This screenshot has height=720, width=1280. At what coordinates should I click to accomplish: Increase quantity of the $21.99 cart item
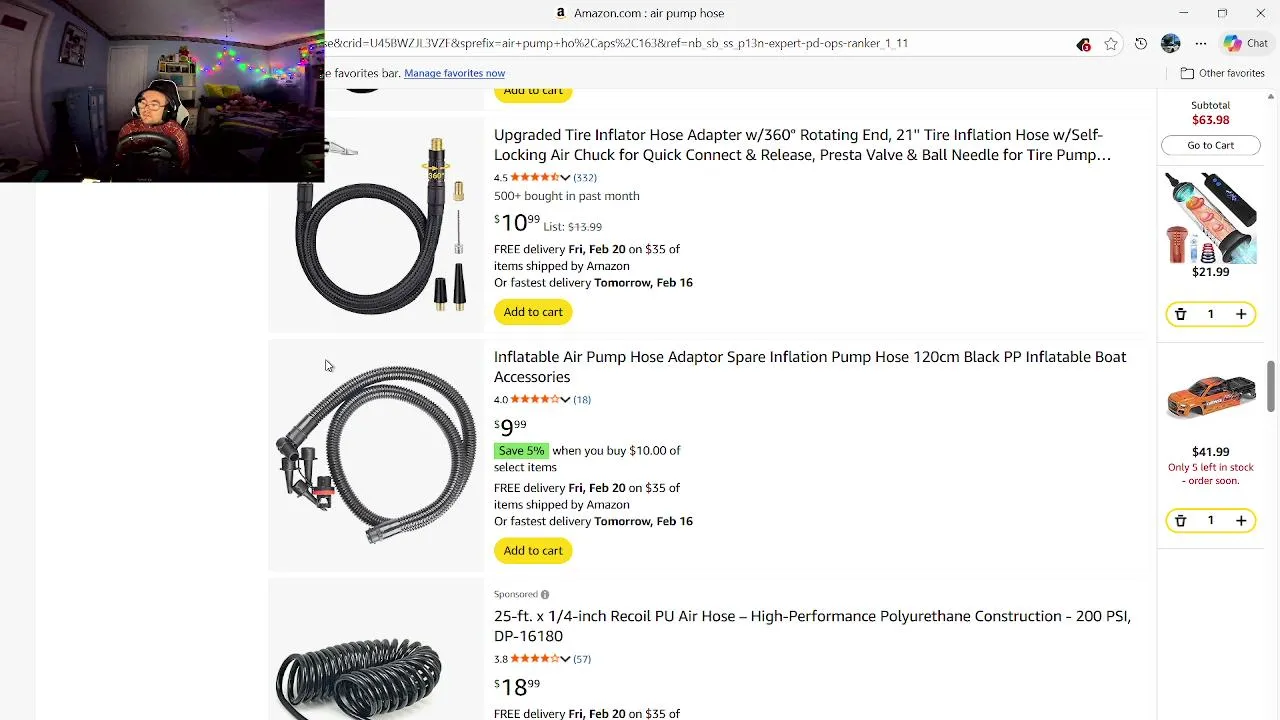[x=1241, y=314]
